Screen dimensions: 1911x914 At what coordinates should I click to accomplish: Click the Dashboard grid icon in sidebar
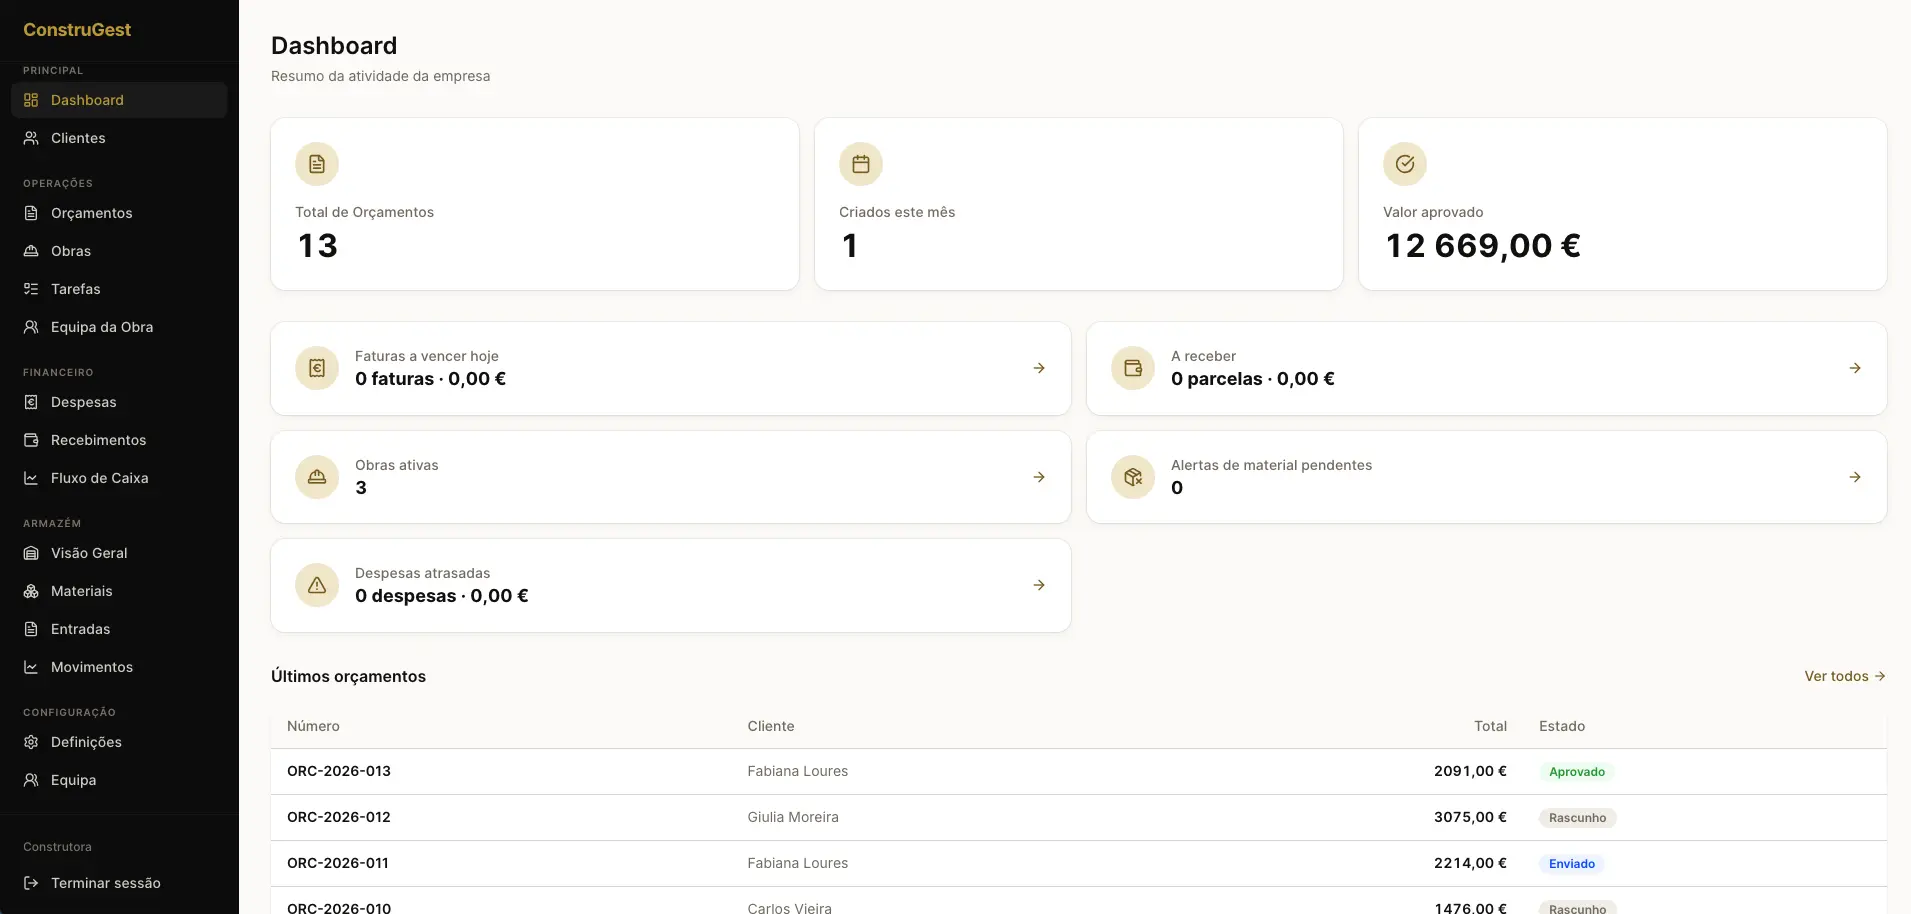31,100
